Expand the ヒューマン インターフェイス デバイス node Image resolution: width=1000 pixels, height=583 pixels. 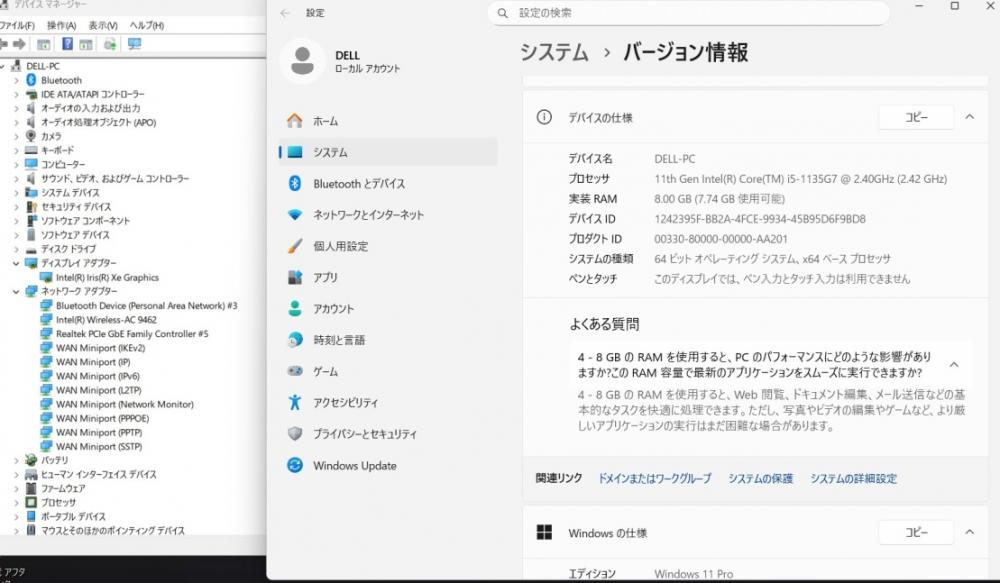(x=16, y=475)
